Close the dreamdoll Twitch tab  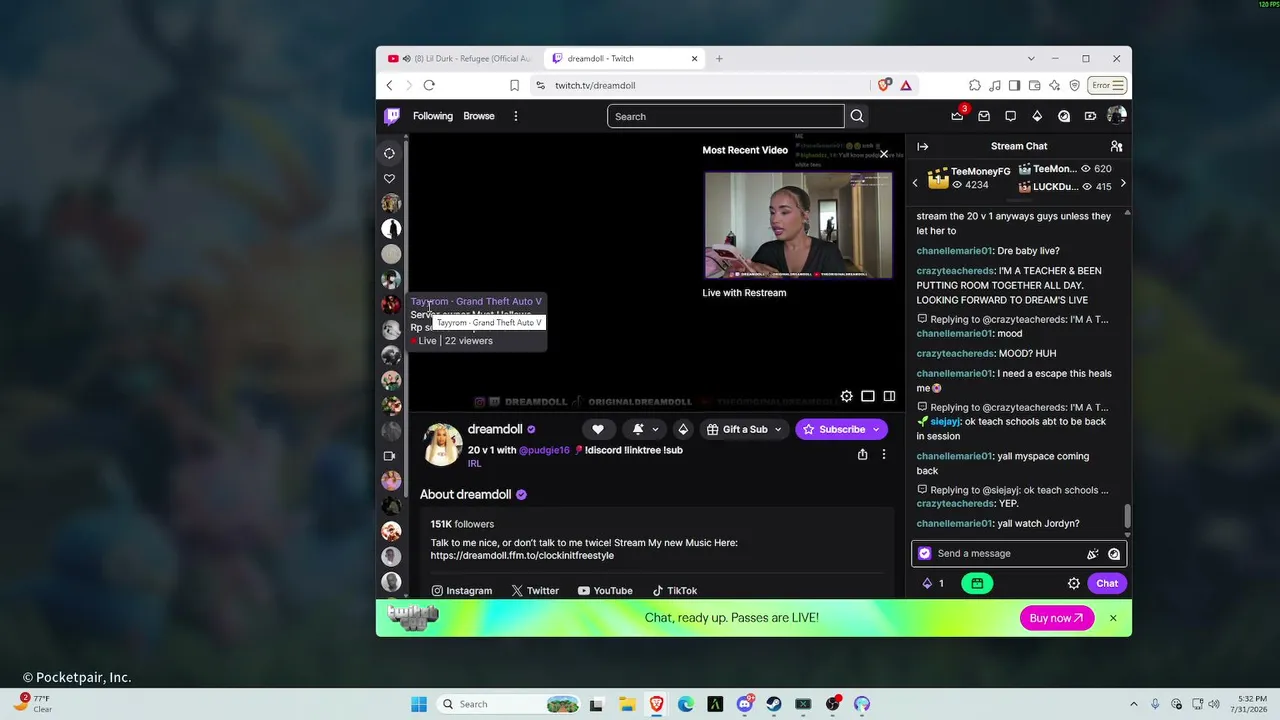tap(694, 59)
